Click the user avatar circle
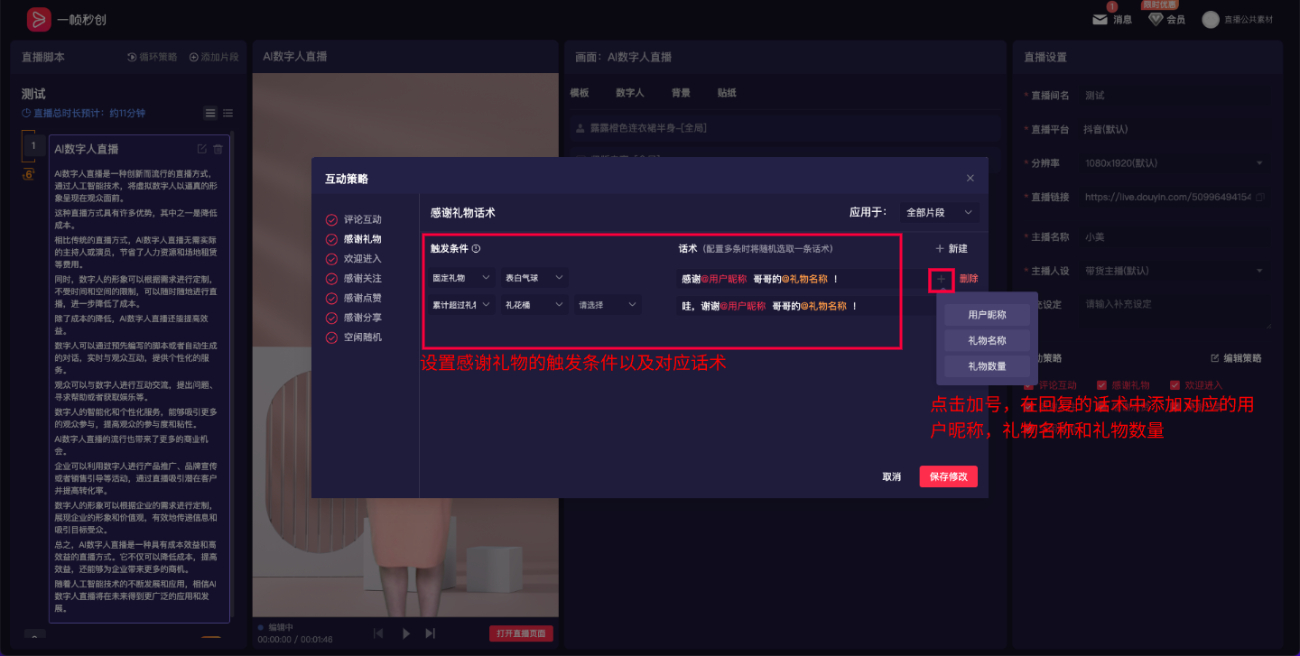This screenshot has height=656, width=1300. 1210,19
